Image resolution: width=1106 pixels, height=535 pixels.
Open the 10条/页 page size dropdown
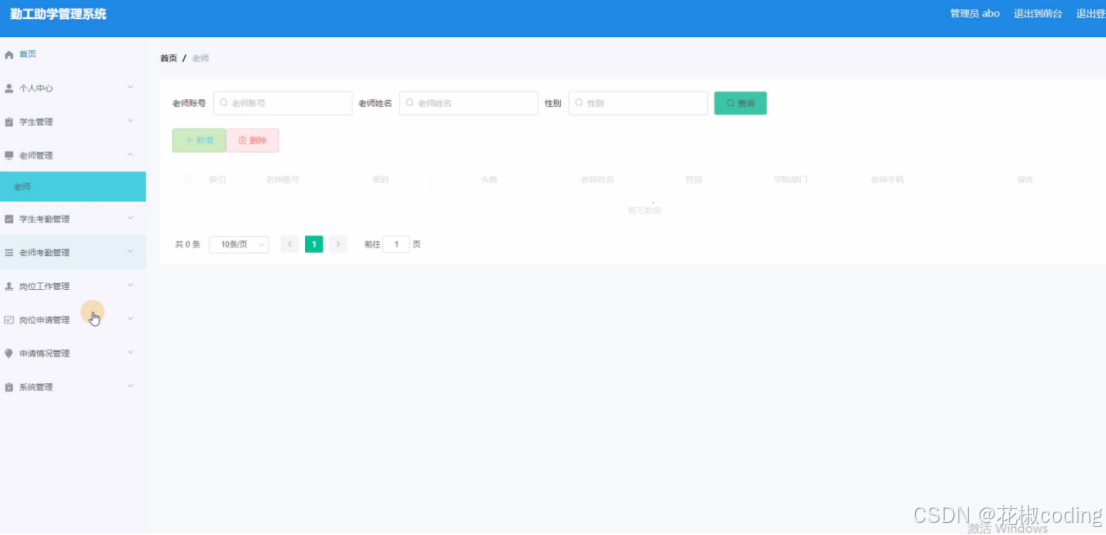(x=239, y=244)
